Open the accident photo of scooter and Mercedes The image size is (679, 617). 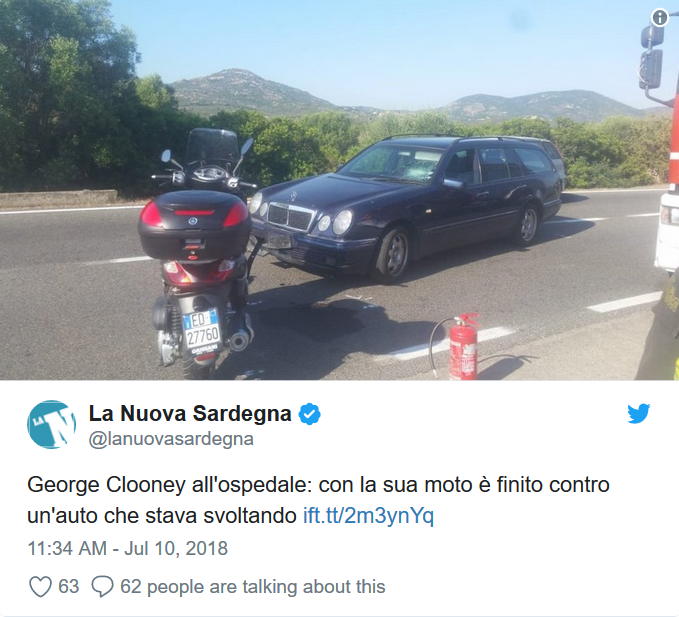[x=340, y=190]
